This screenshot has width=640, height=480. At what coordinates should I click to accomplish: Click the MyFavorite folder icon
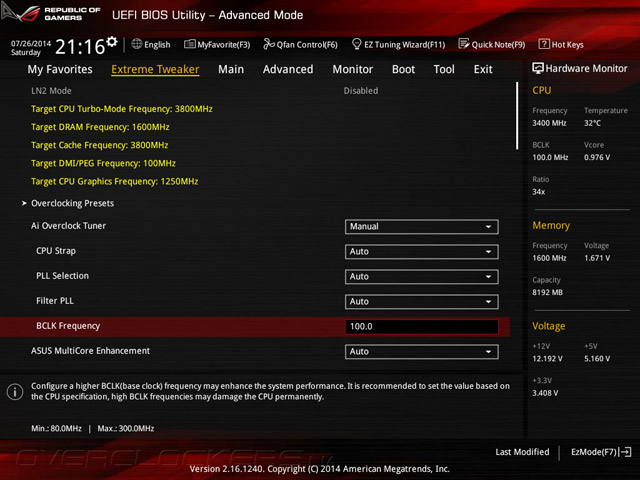(189, 44)
